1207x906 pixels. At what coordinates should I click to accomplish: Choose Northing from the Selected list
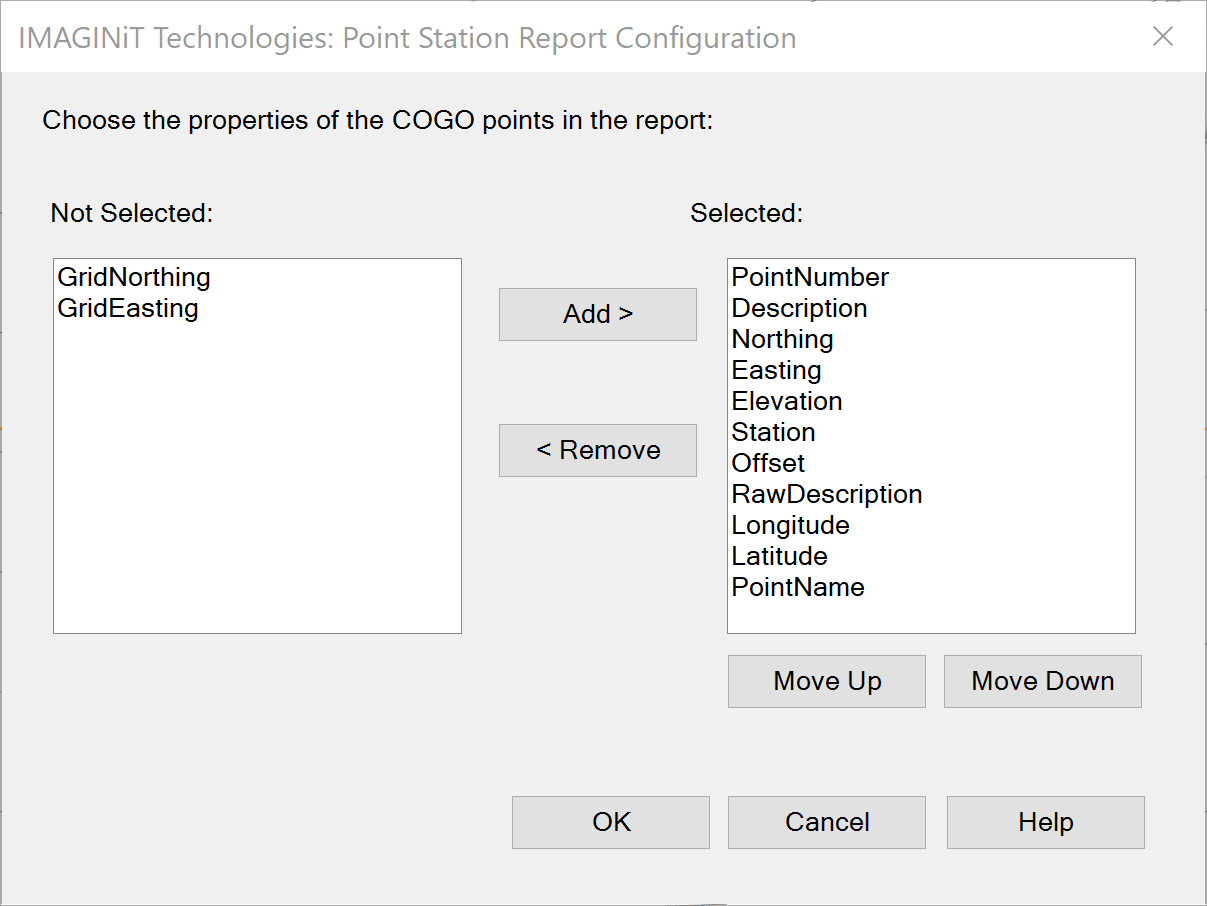click(x=782, y=339)
